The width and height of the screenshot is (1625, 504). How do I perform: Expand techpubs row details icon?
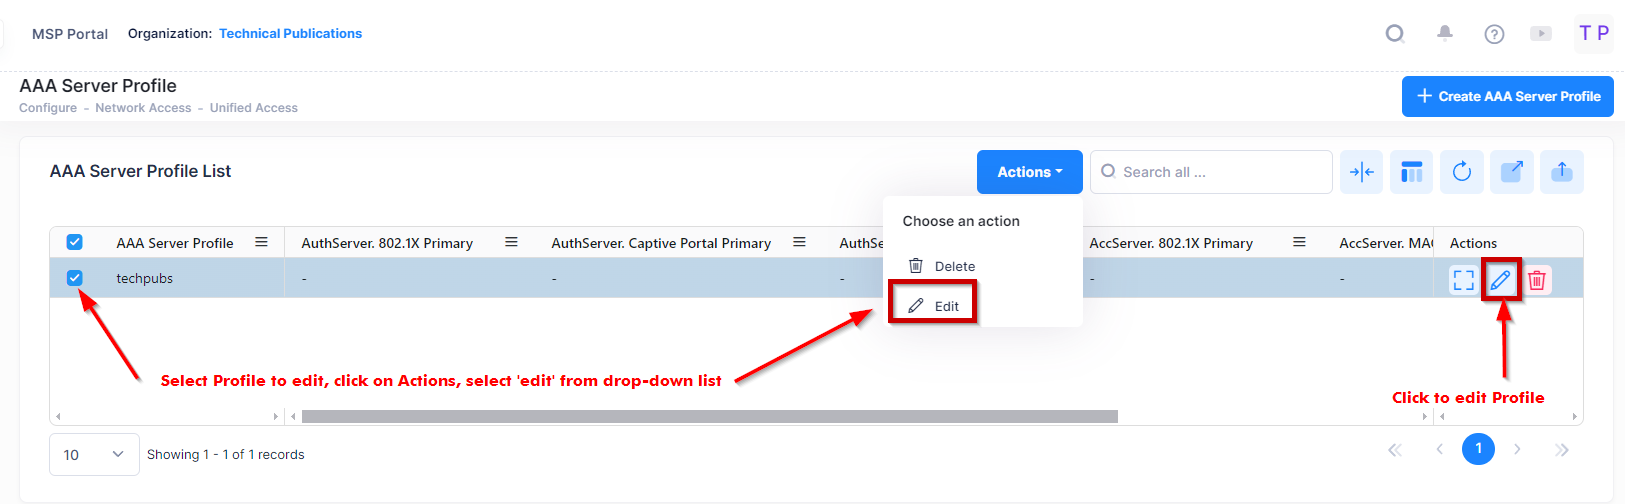pos(1463,280)
